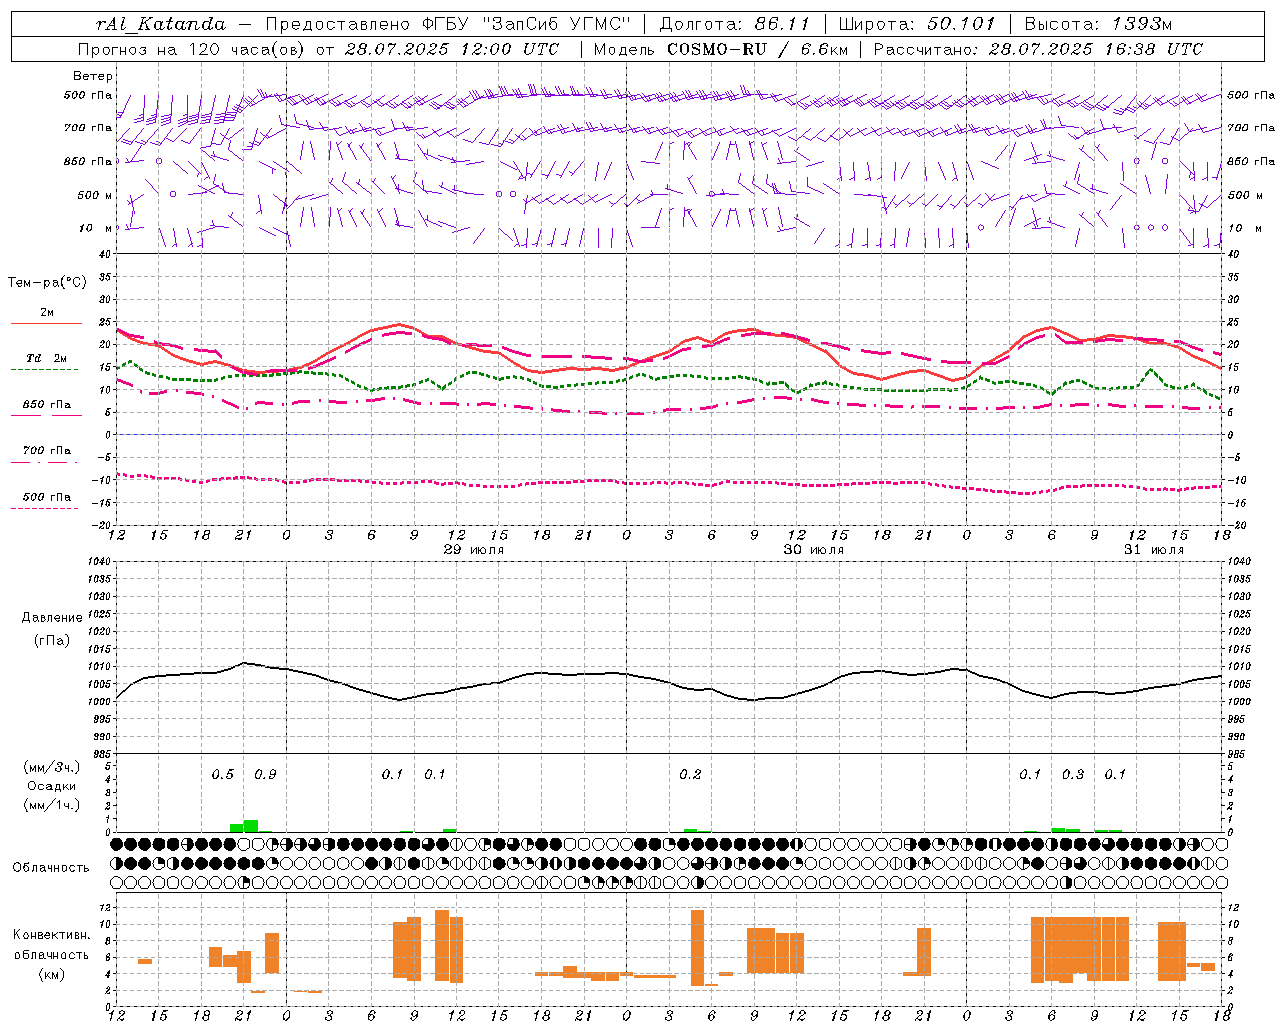Select the Высота: 1393м entry
The image size is (1280, 1024).
point(1098,24)
